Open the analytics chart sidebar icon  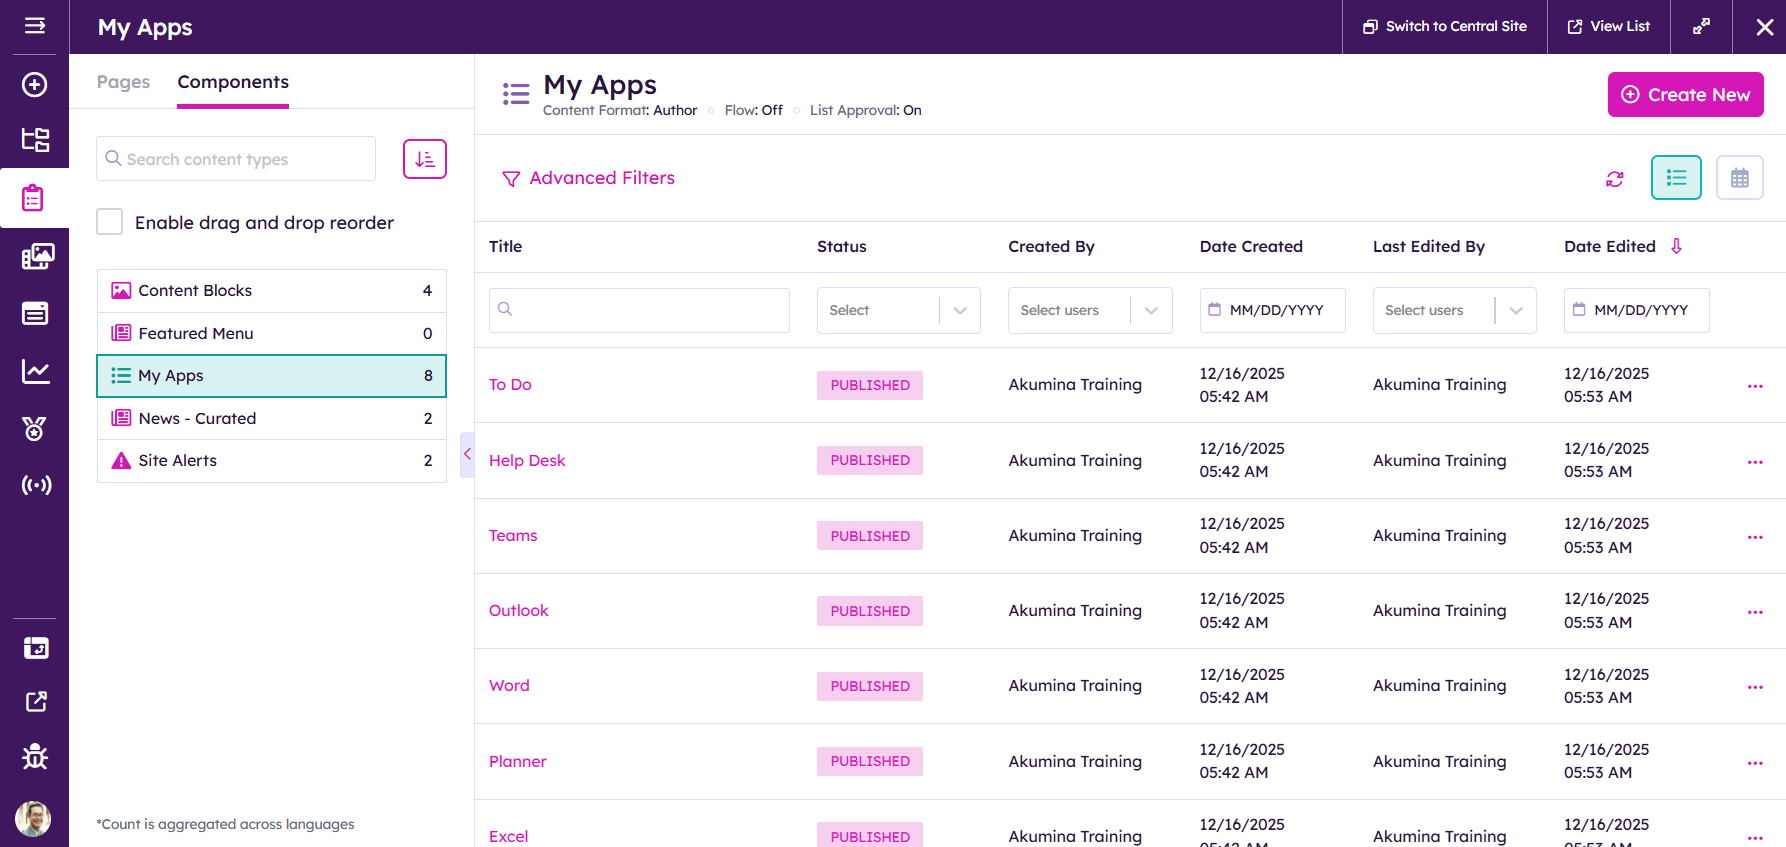tap(35, 372)
